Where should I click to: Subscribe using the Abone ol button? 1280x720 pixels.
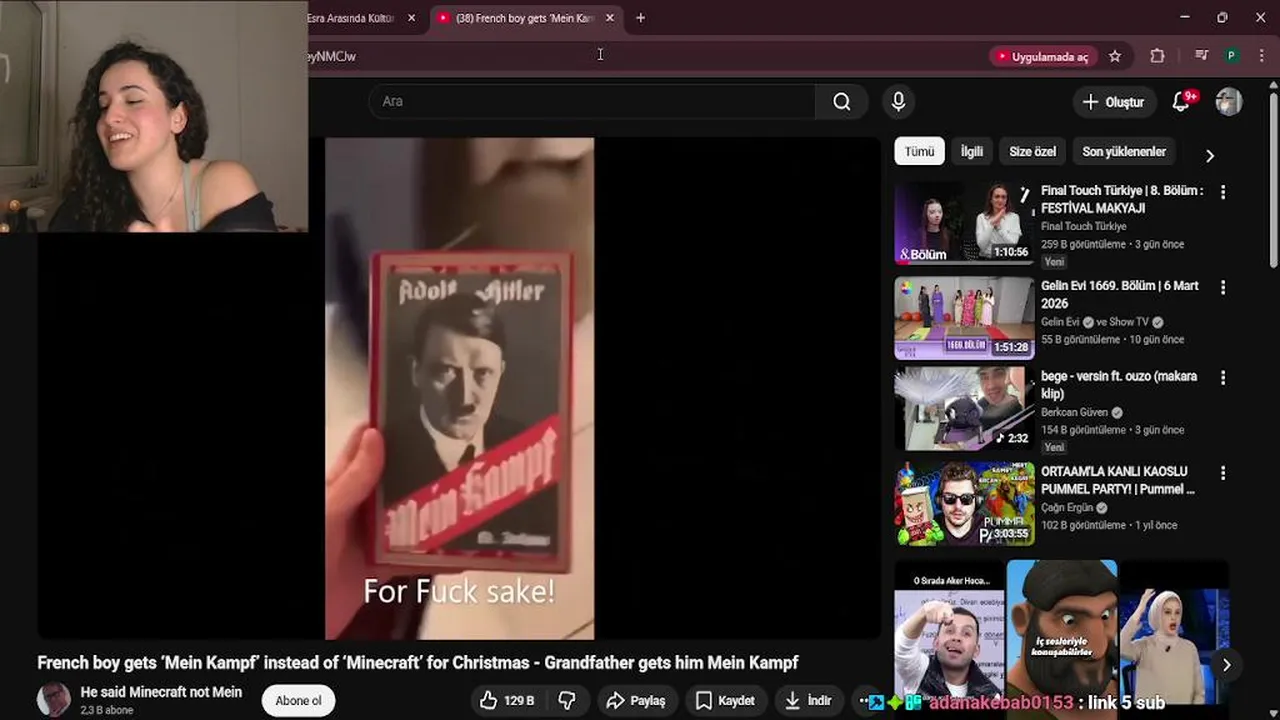coord(298,701)
